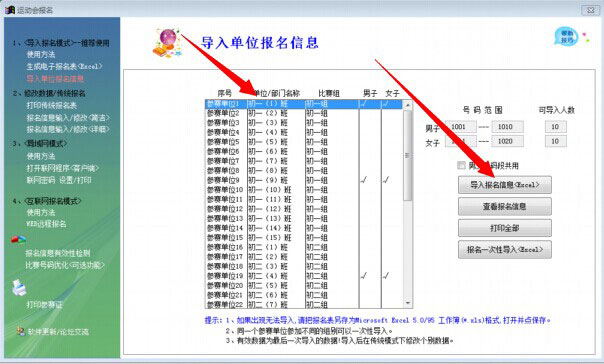This screenshot has height=364, width=604.
Task: Select row 参赛单位11 初一(11)班
Action: (304, 200)
